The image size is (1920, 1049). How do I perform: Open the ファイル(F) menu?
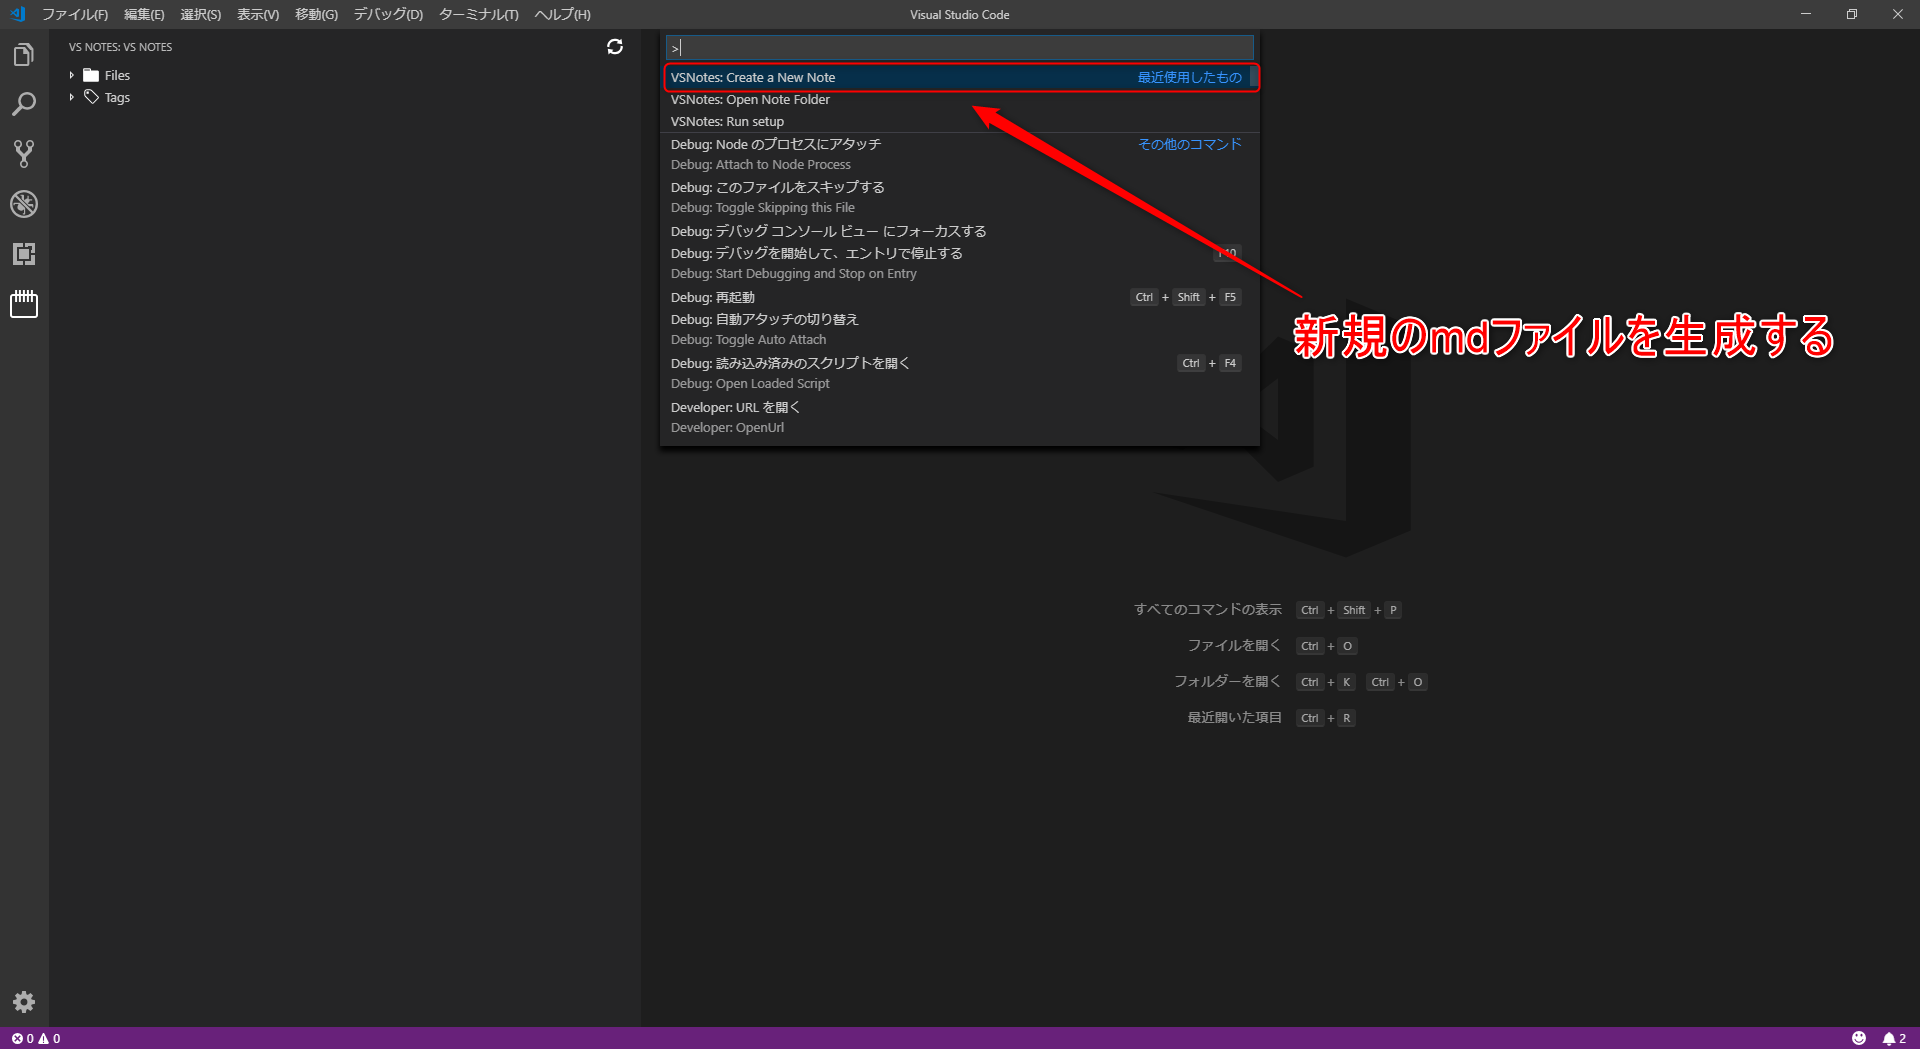[x=75, y=14]
